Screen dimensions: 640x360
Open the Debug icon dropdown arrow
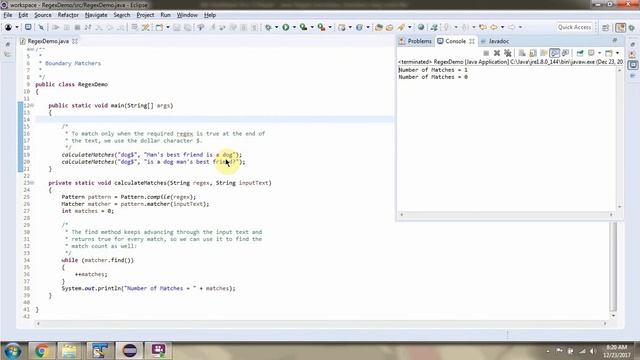tap(276, 27)
